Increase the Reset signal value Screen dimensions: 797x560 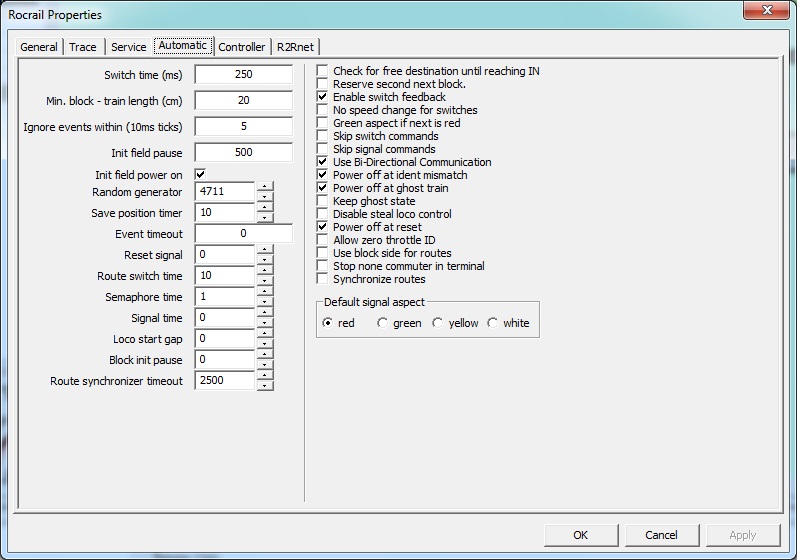265,250
